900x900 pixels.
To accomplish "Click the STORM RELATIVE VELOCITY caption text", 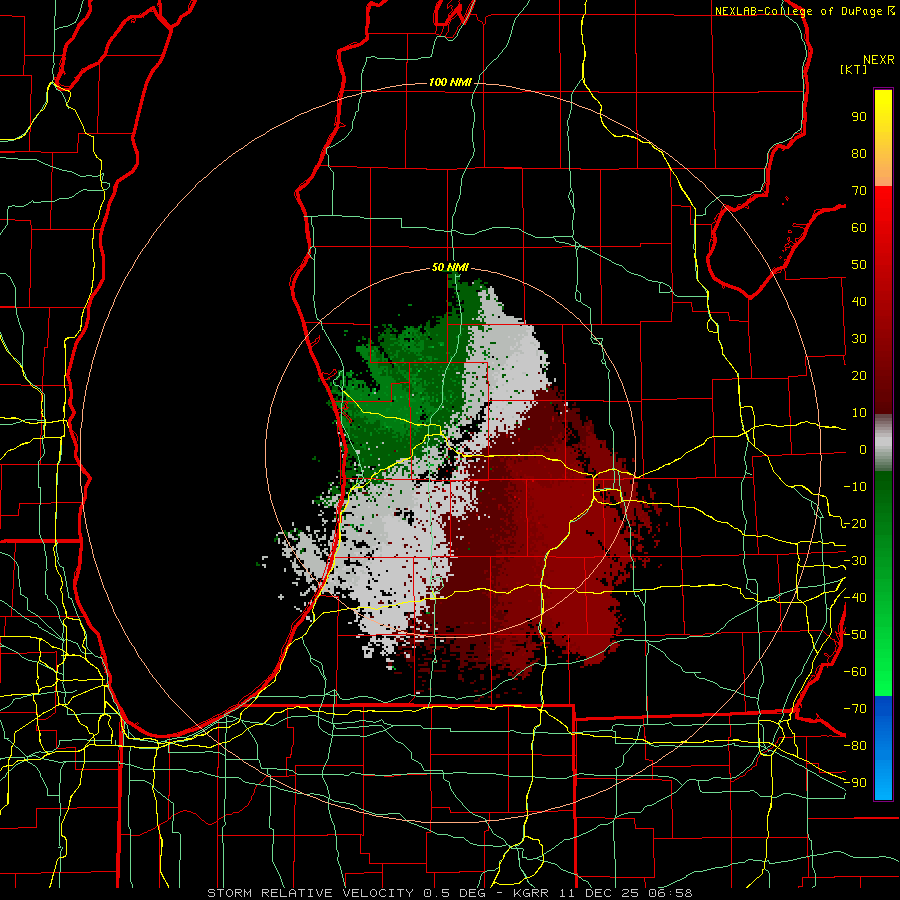I will pos(310,893).
